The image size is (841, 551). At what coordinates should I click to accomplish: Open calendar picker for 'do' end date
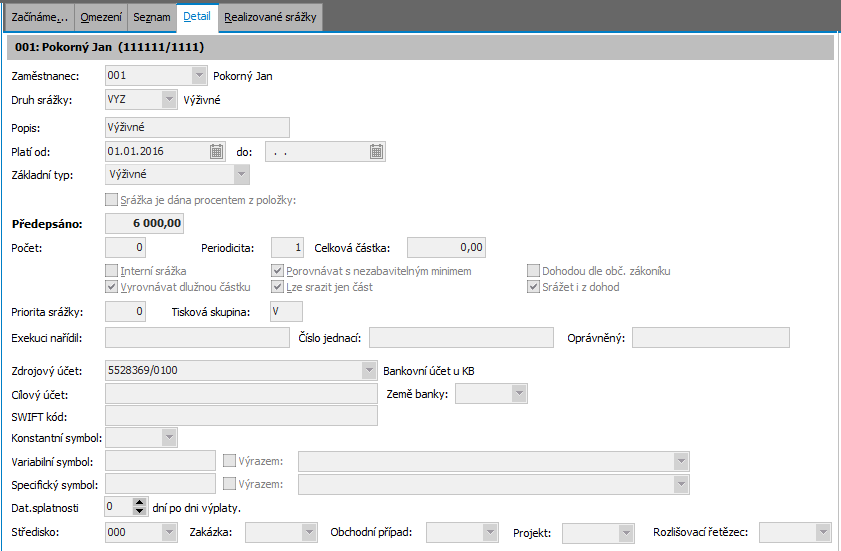(x=376, y=152)
